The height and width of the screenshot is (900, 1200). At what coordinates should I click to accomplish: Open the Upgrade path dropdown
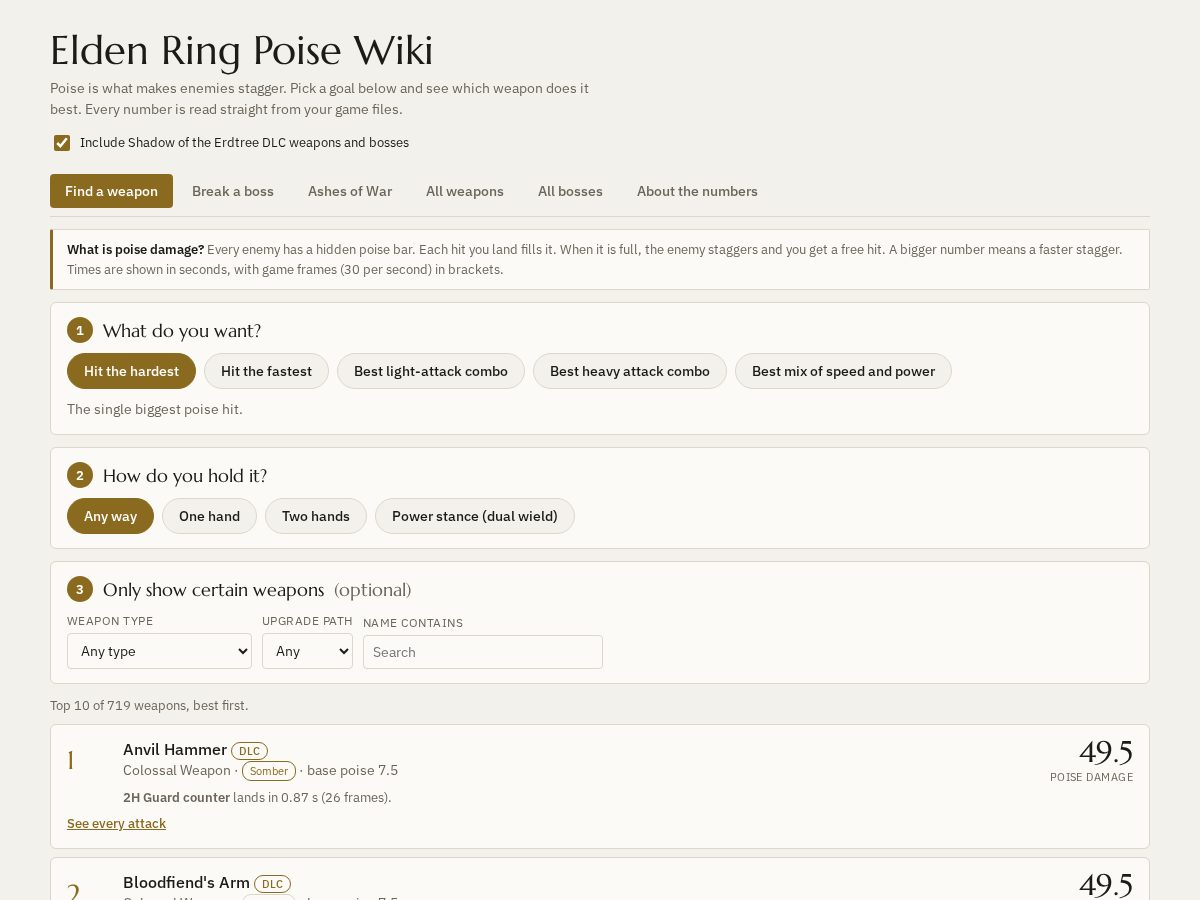tap(307, 651)
